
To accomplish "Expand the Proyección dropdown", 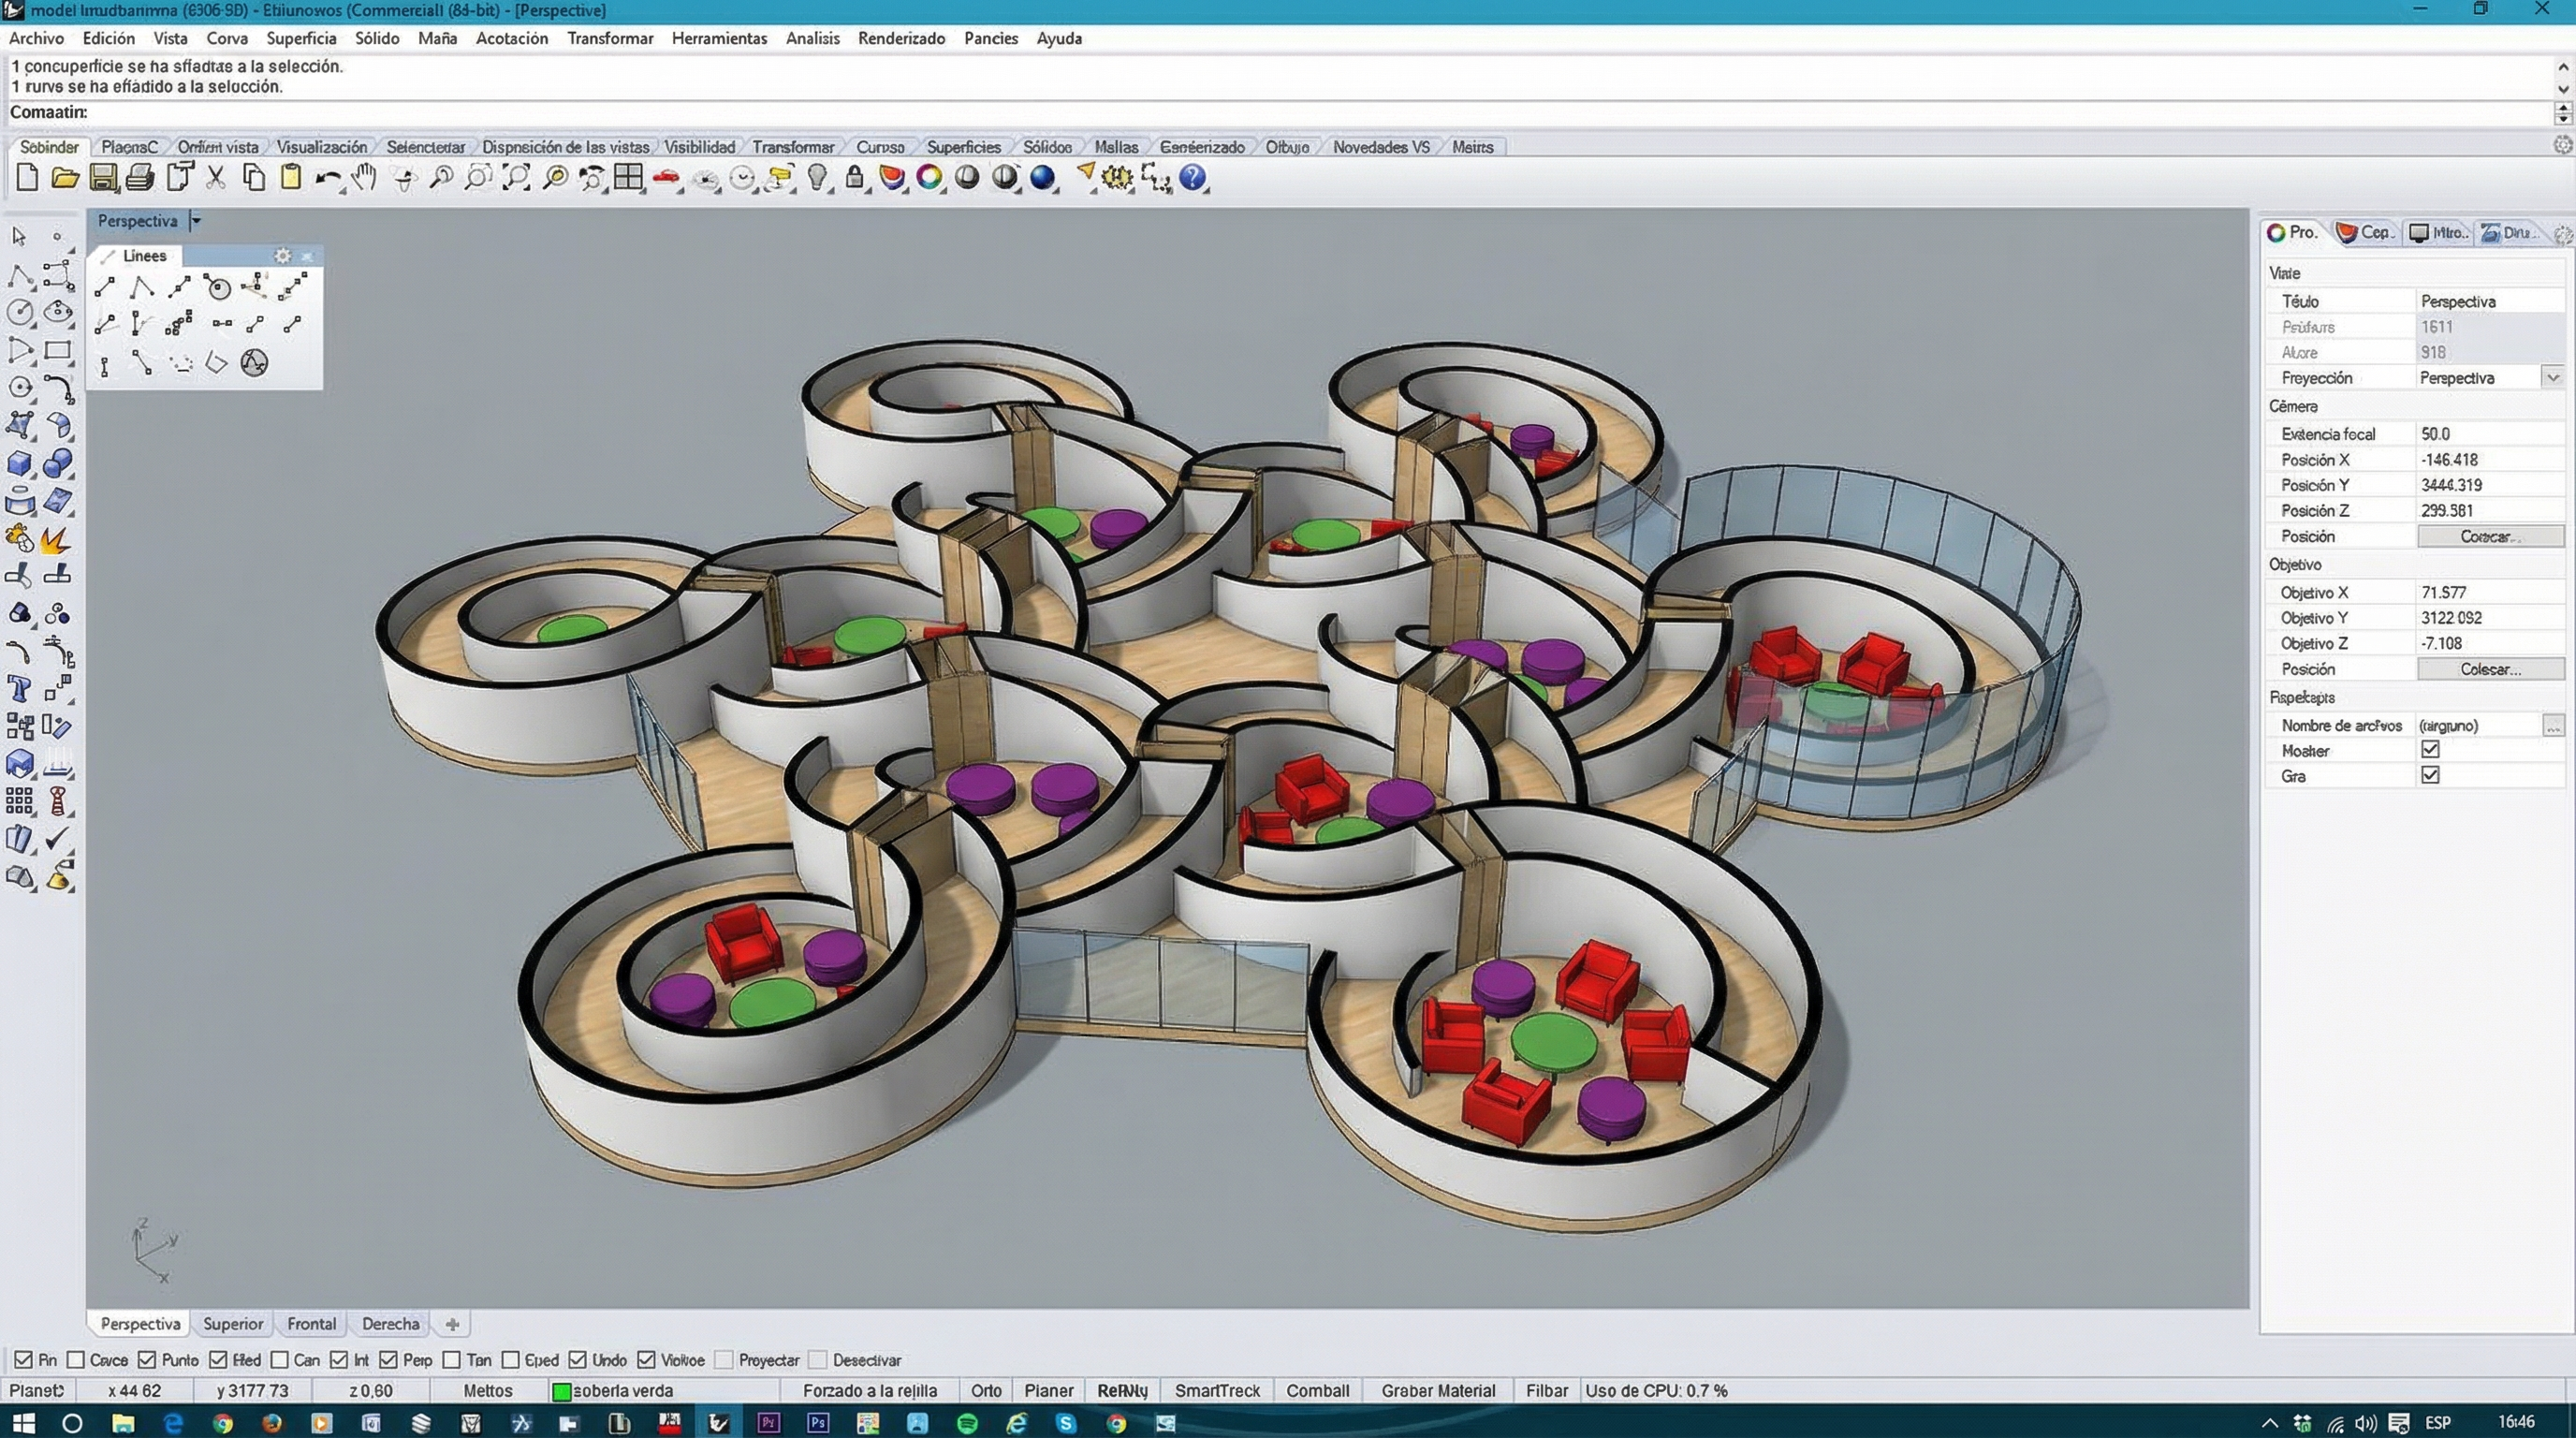I will click(x=2553, y=378).
